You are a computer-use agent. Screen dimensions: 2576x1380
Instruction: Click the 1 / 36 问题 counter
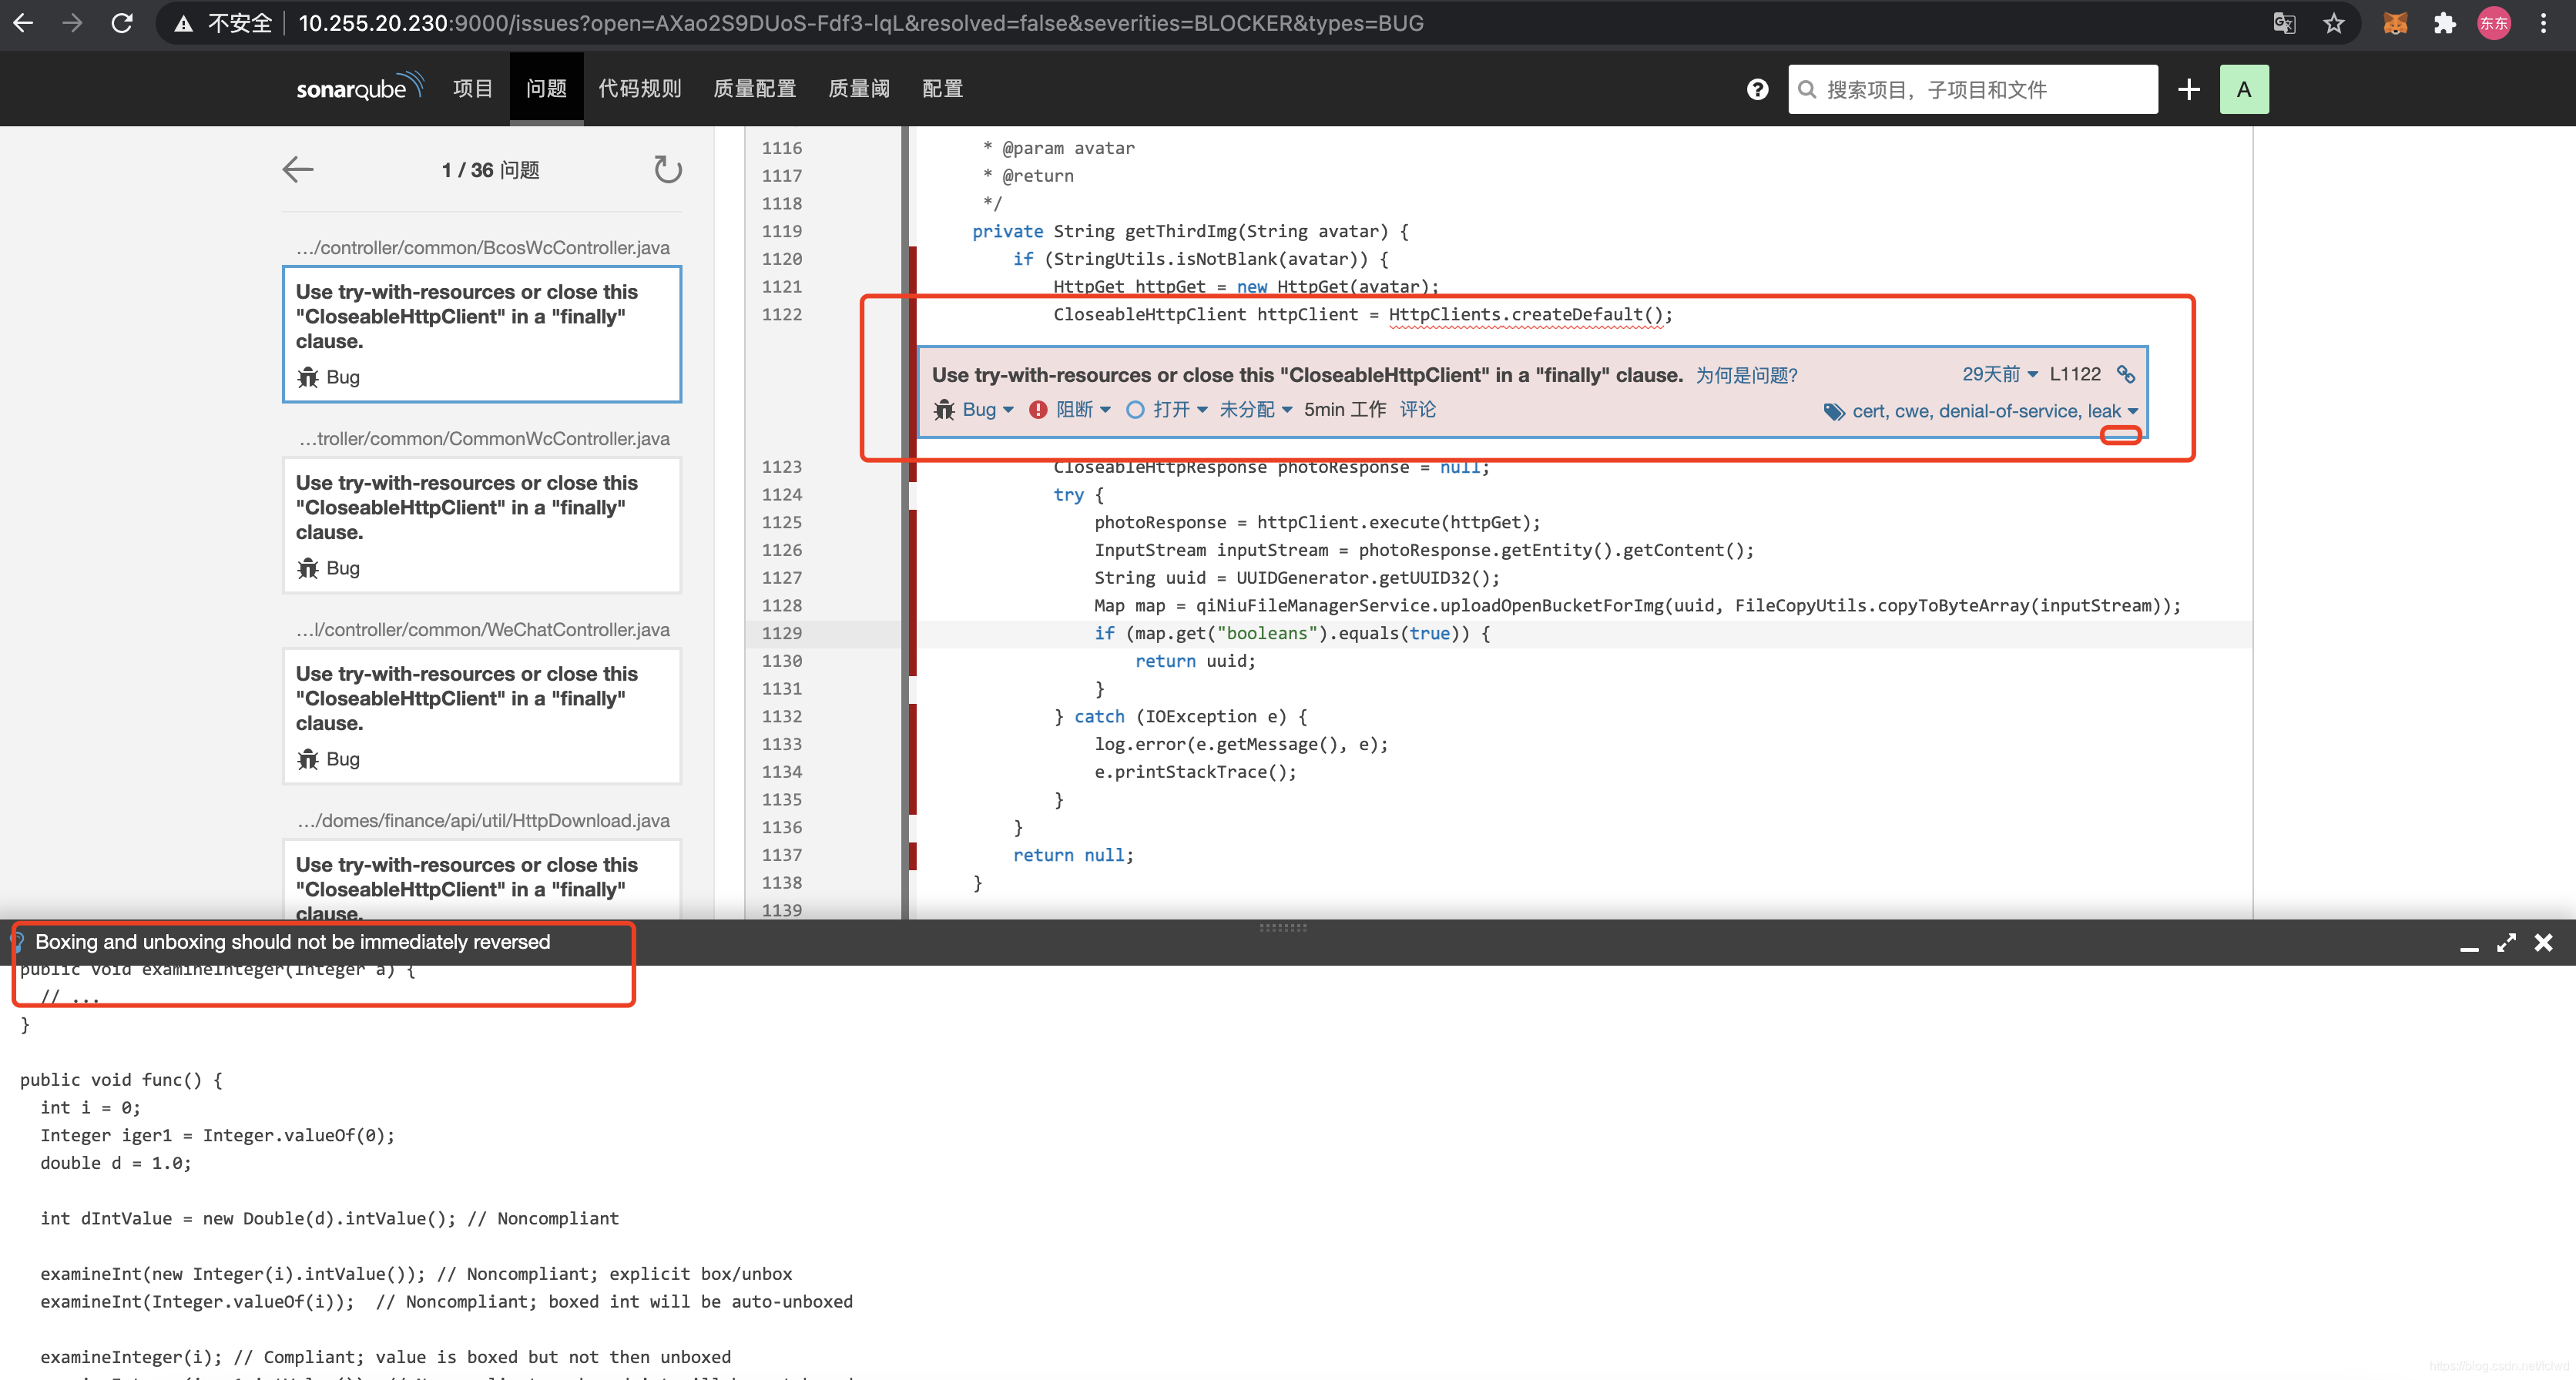coord(490,170)
